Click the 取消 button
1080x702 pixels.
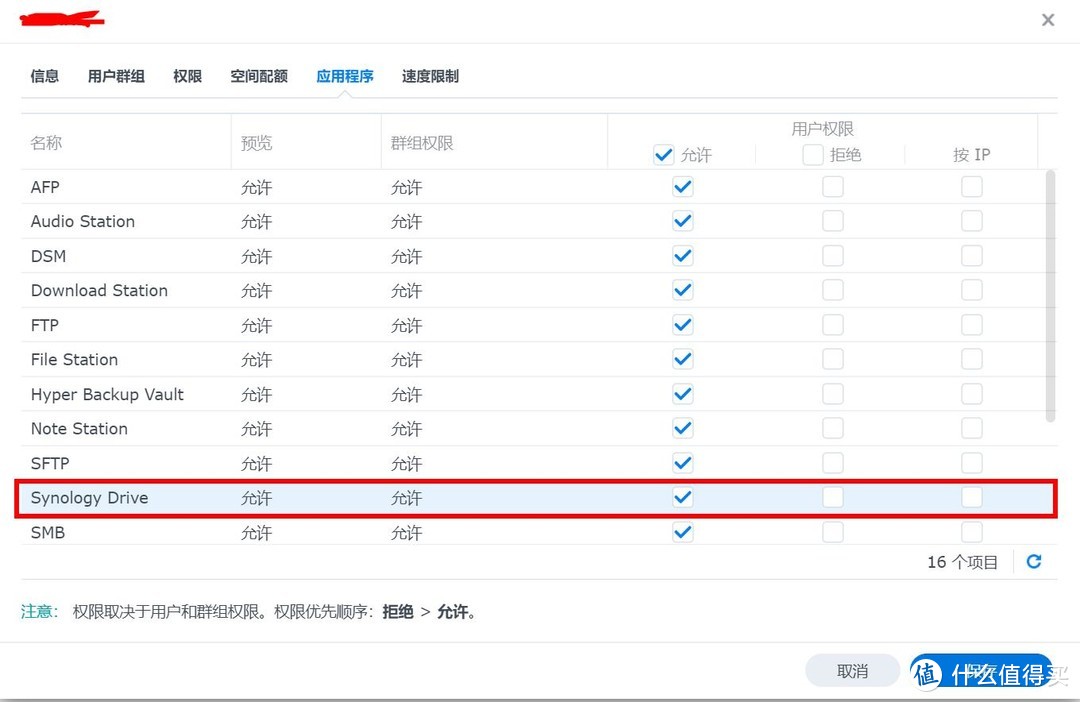point(852,671)
